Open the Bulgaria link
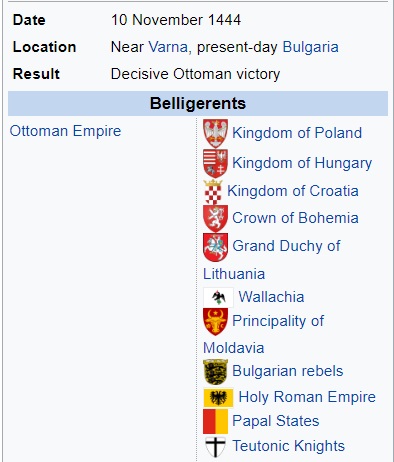 click(x=311, y=47)
